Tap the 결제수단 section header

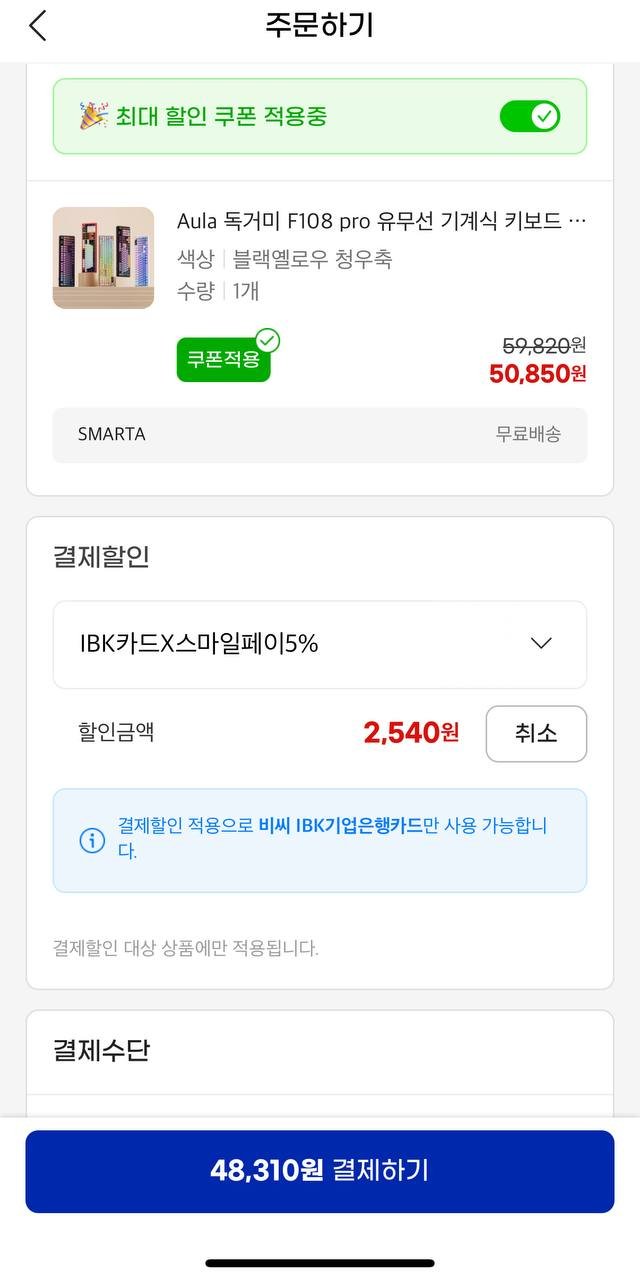101,1050
